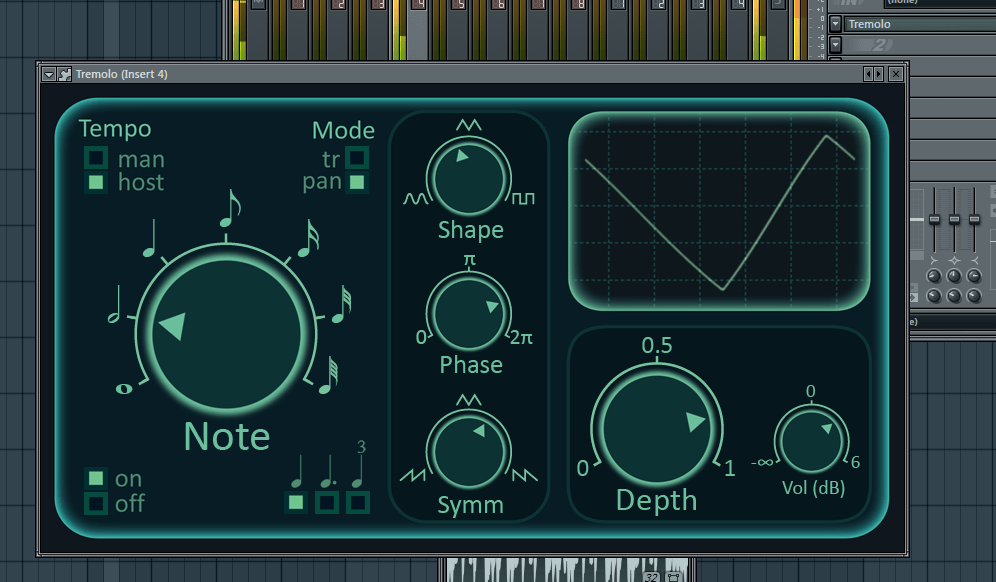This screenshot has height=582, width=996.
Task: Open dropdown arrow beside Tremolo mixer slot
Action: (x=835, y=24)
